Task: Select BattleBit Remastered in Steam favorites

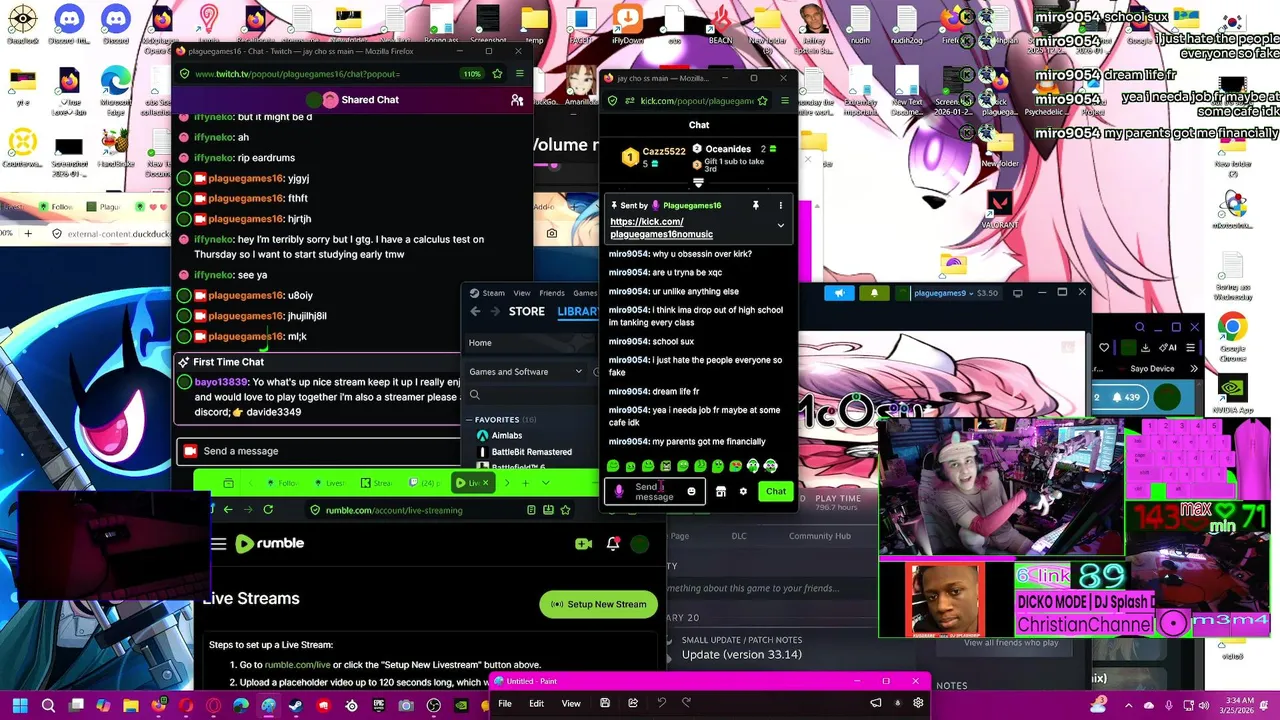Action: point(532,452)
